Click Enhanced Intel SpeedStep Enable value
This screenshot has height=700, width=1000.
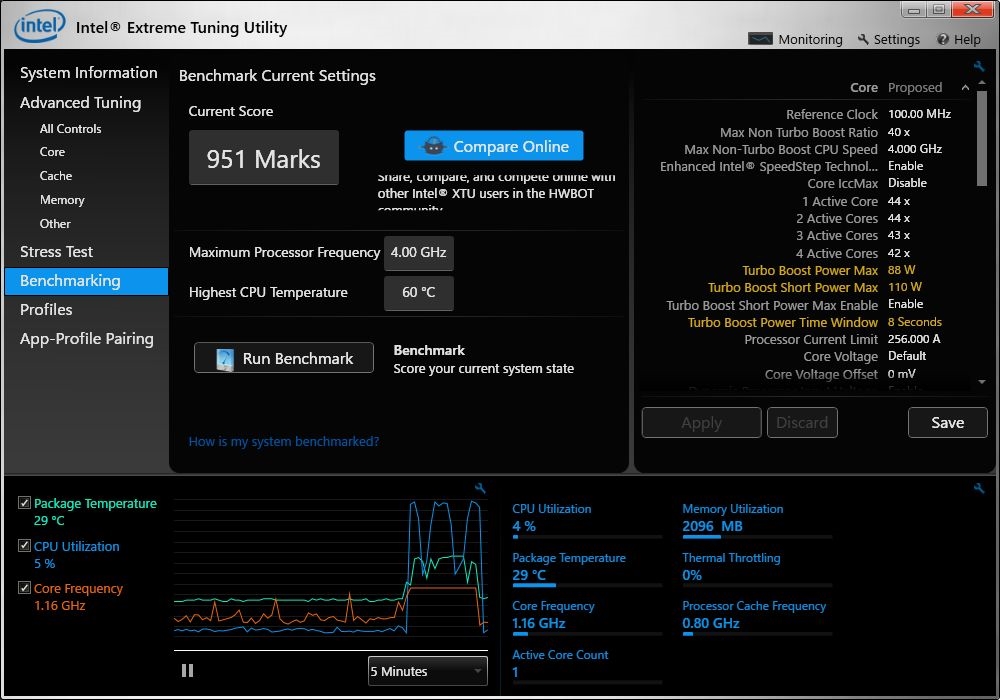905,166
